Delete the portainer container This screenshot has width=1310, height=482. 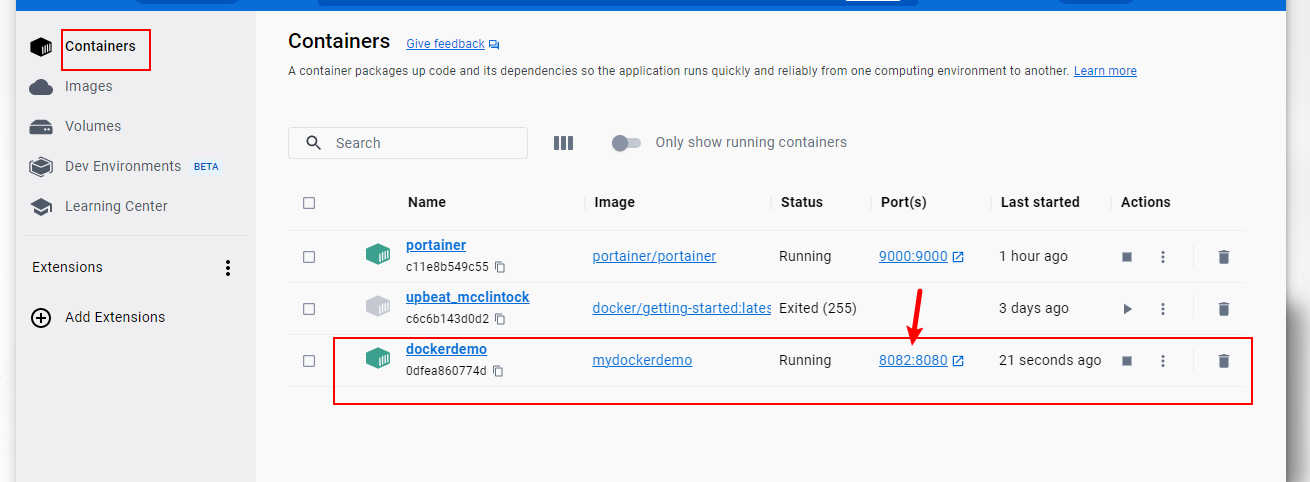[1223, 257]
